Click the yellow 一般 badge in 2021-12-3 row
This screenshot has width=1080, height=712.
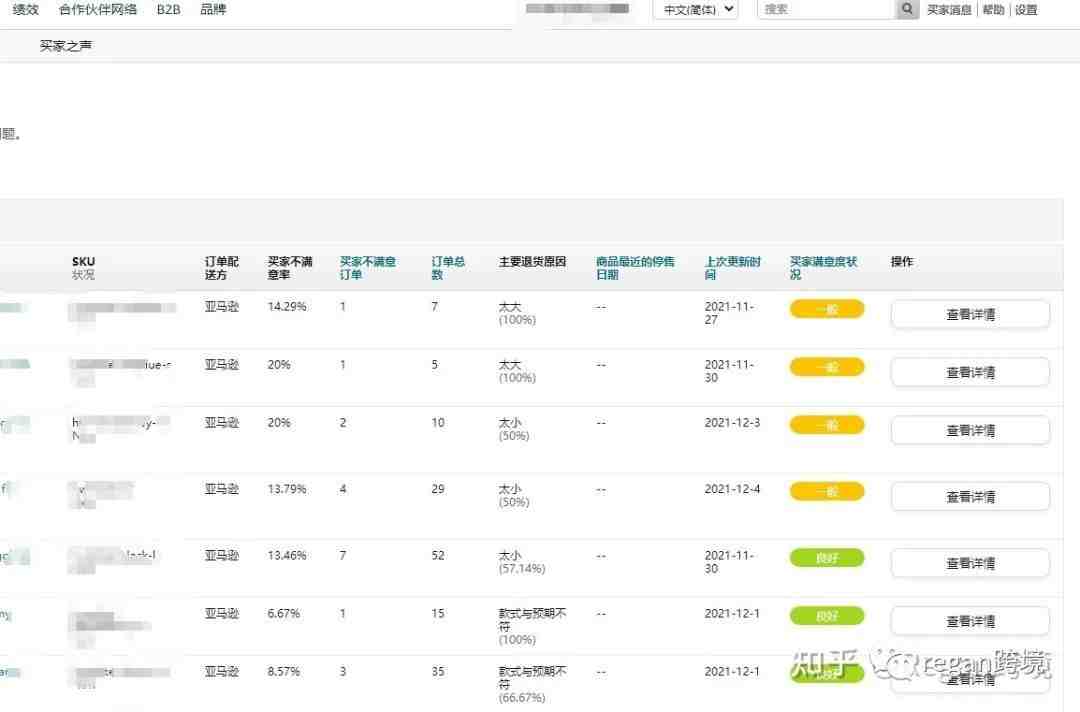[x=827, y=425]
